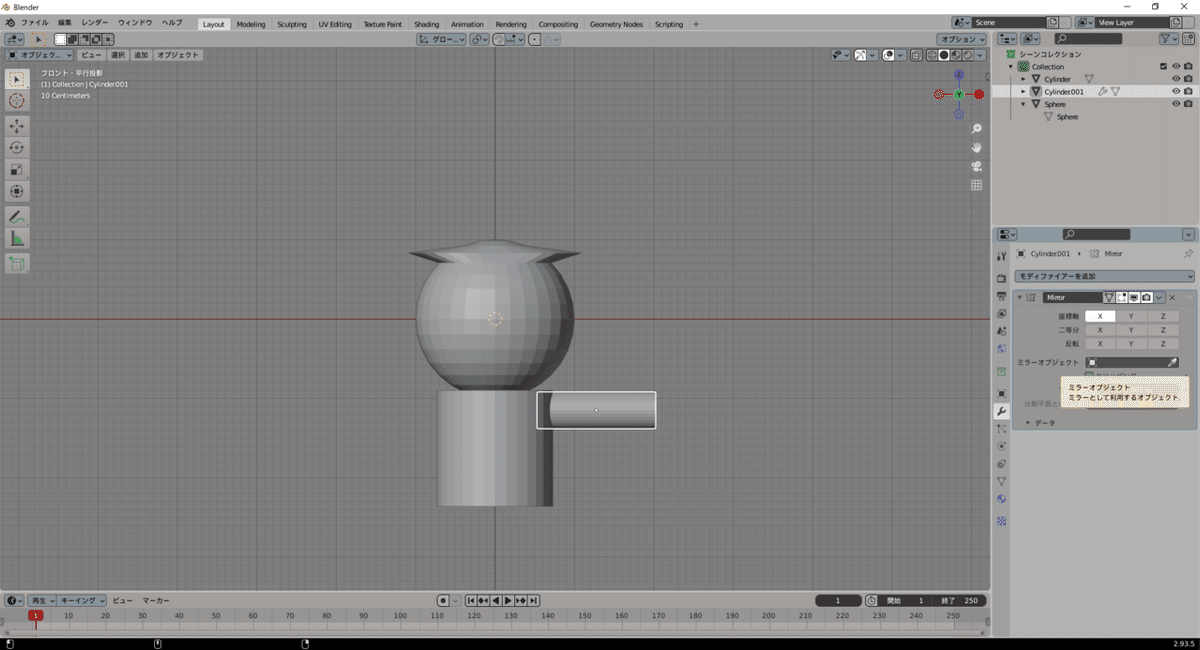Image resolution: width=1200 pixels, height=650 pixels.
Task: Open the Scene properties tab
Action: tap(1001, 330)
